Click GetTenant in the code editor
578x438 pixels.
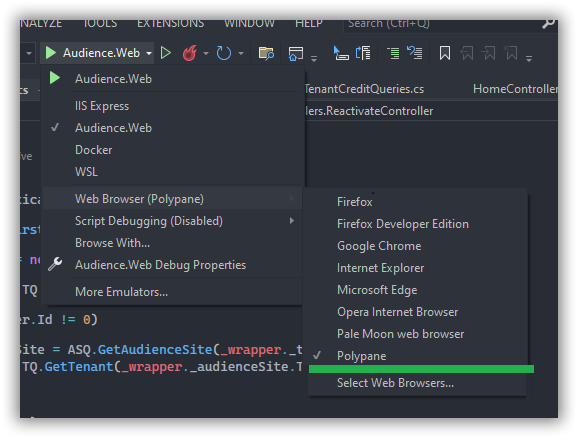79,367
